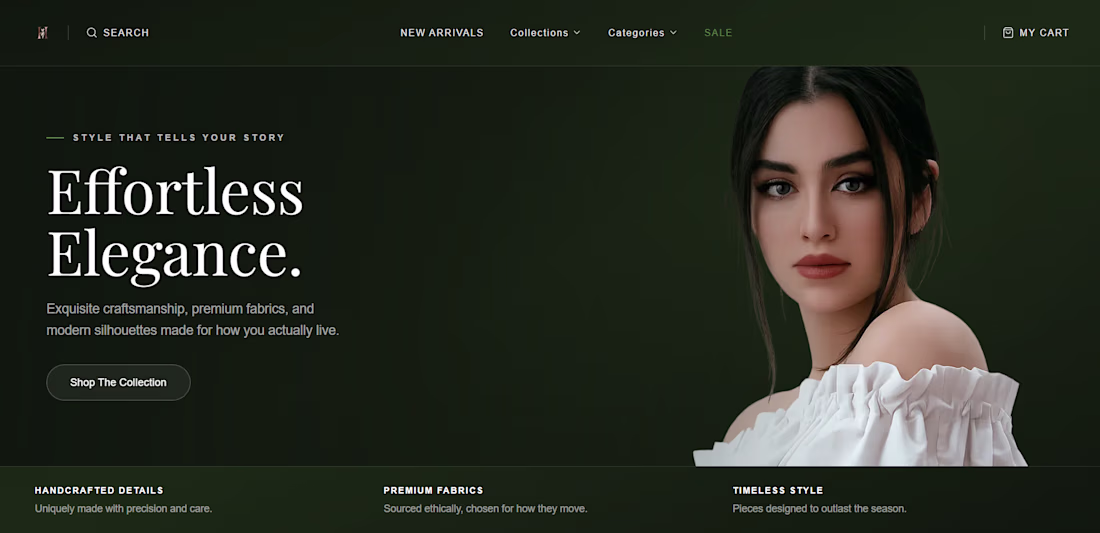The height and width of the screenshot is (533, 1100).
Task: Expand the Collections chevron
Action: pyautogui.click(x=577, y=33)
